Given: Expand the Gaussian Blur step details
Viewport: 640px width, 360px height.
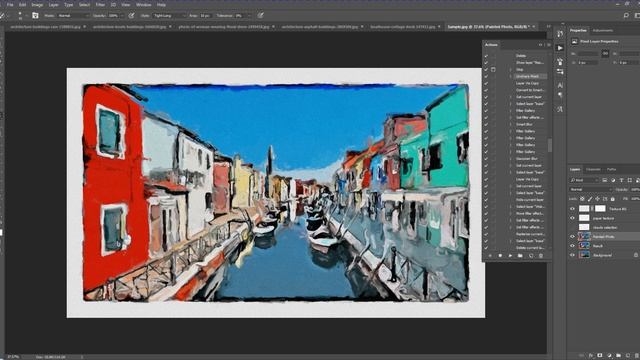Looking at the screenshot, I should coord(511,159).
